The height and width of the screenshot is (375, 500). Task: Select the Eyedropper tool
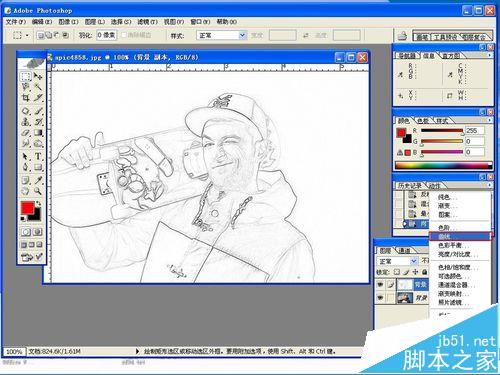coord(38,180)
